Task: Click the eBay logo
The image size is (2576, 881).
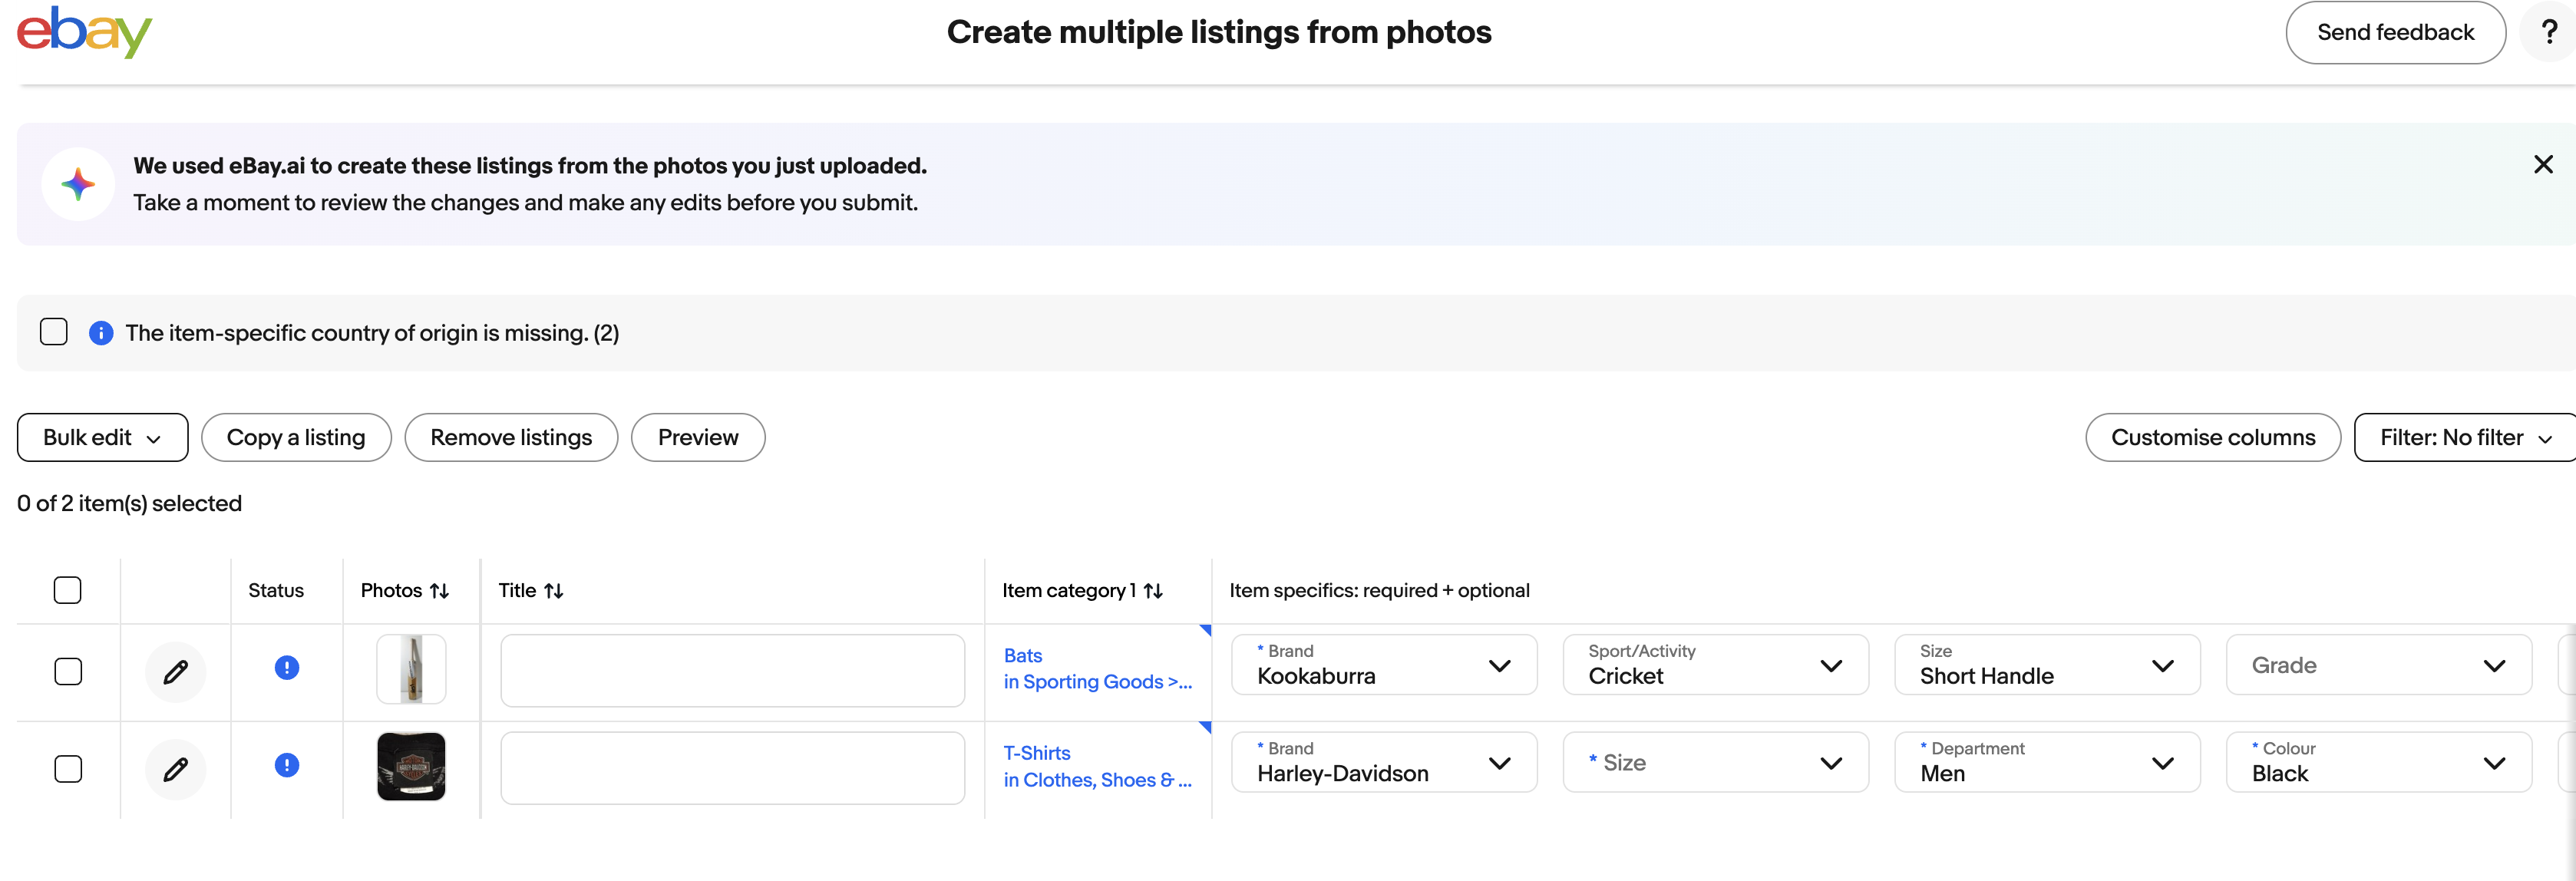Action: coord(84,32)
